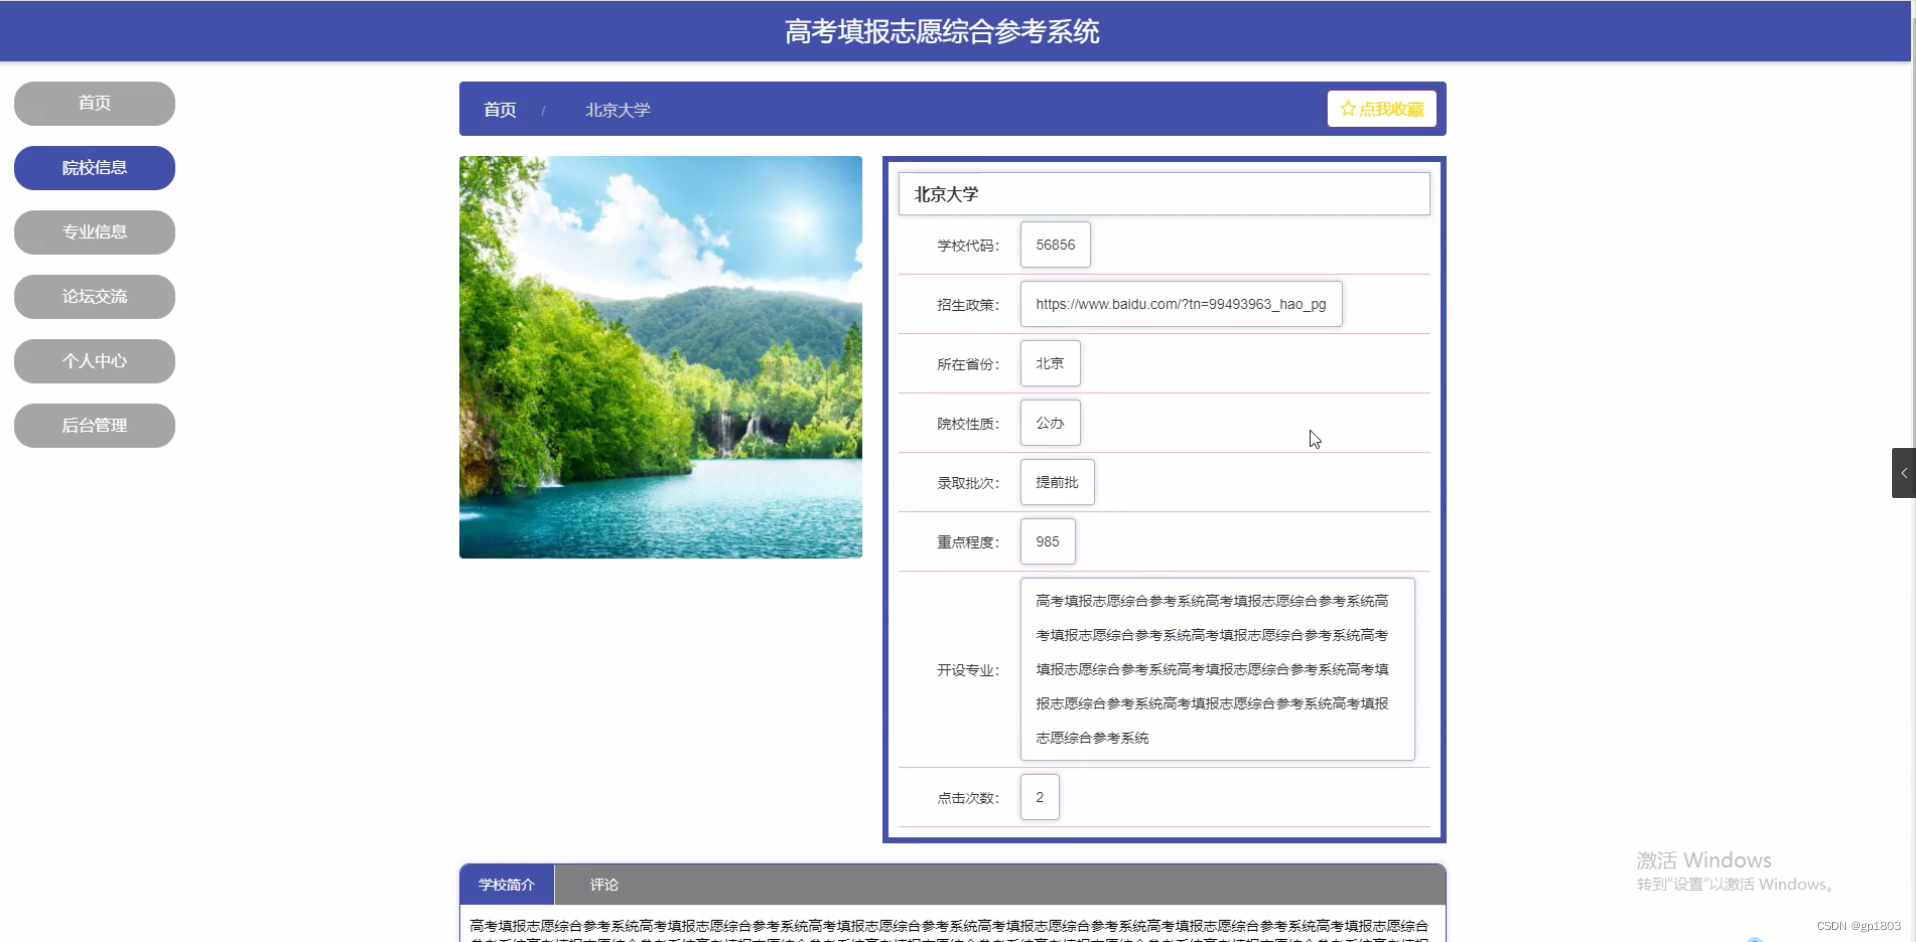Click the 所在省份 北京 field
Viewport: 1916px width, 942px height.
[1048, 363]
